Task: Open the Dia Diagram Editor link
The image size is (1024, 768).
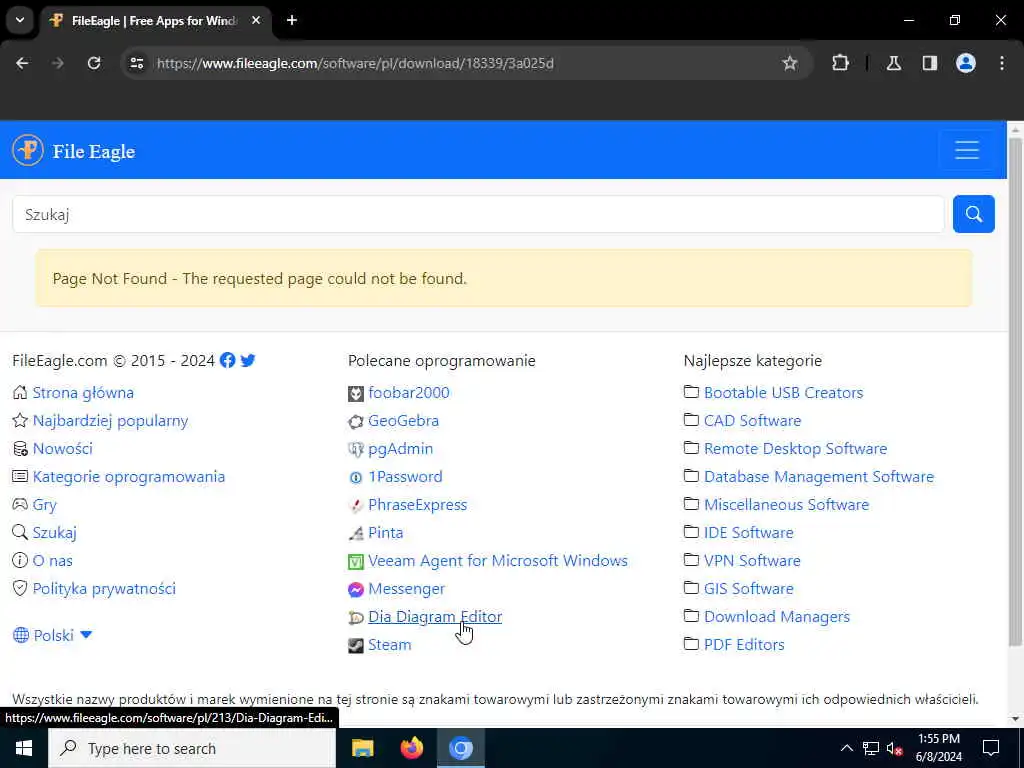Action: tap(435, 617)
